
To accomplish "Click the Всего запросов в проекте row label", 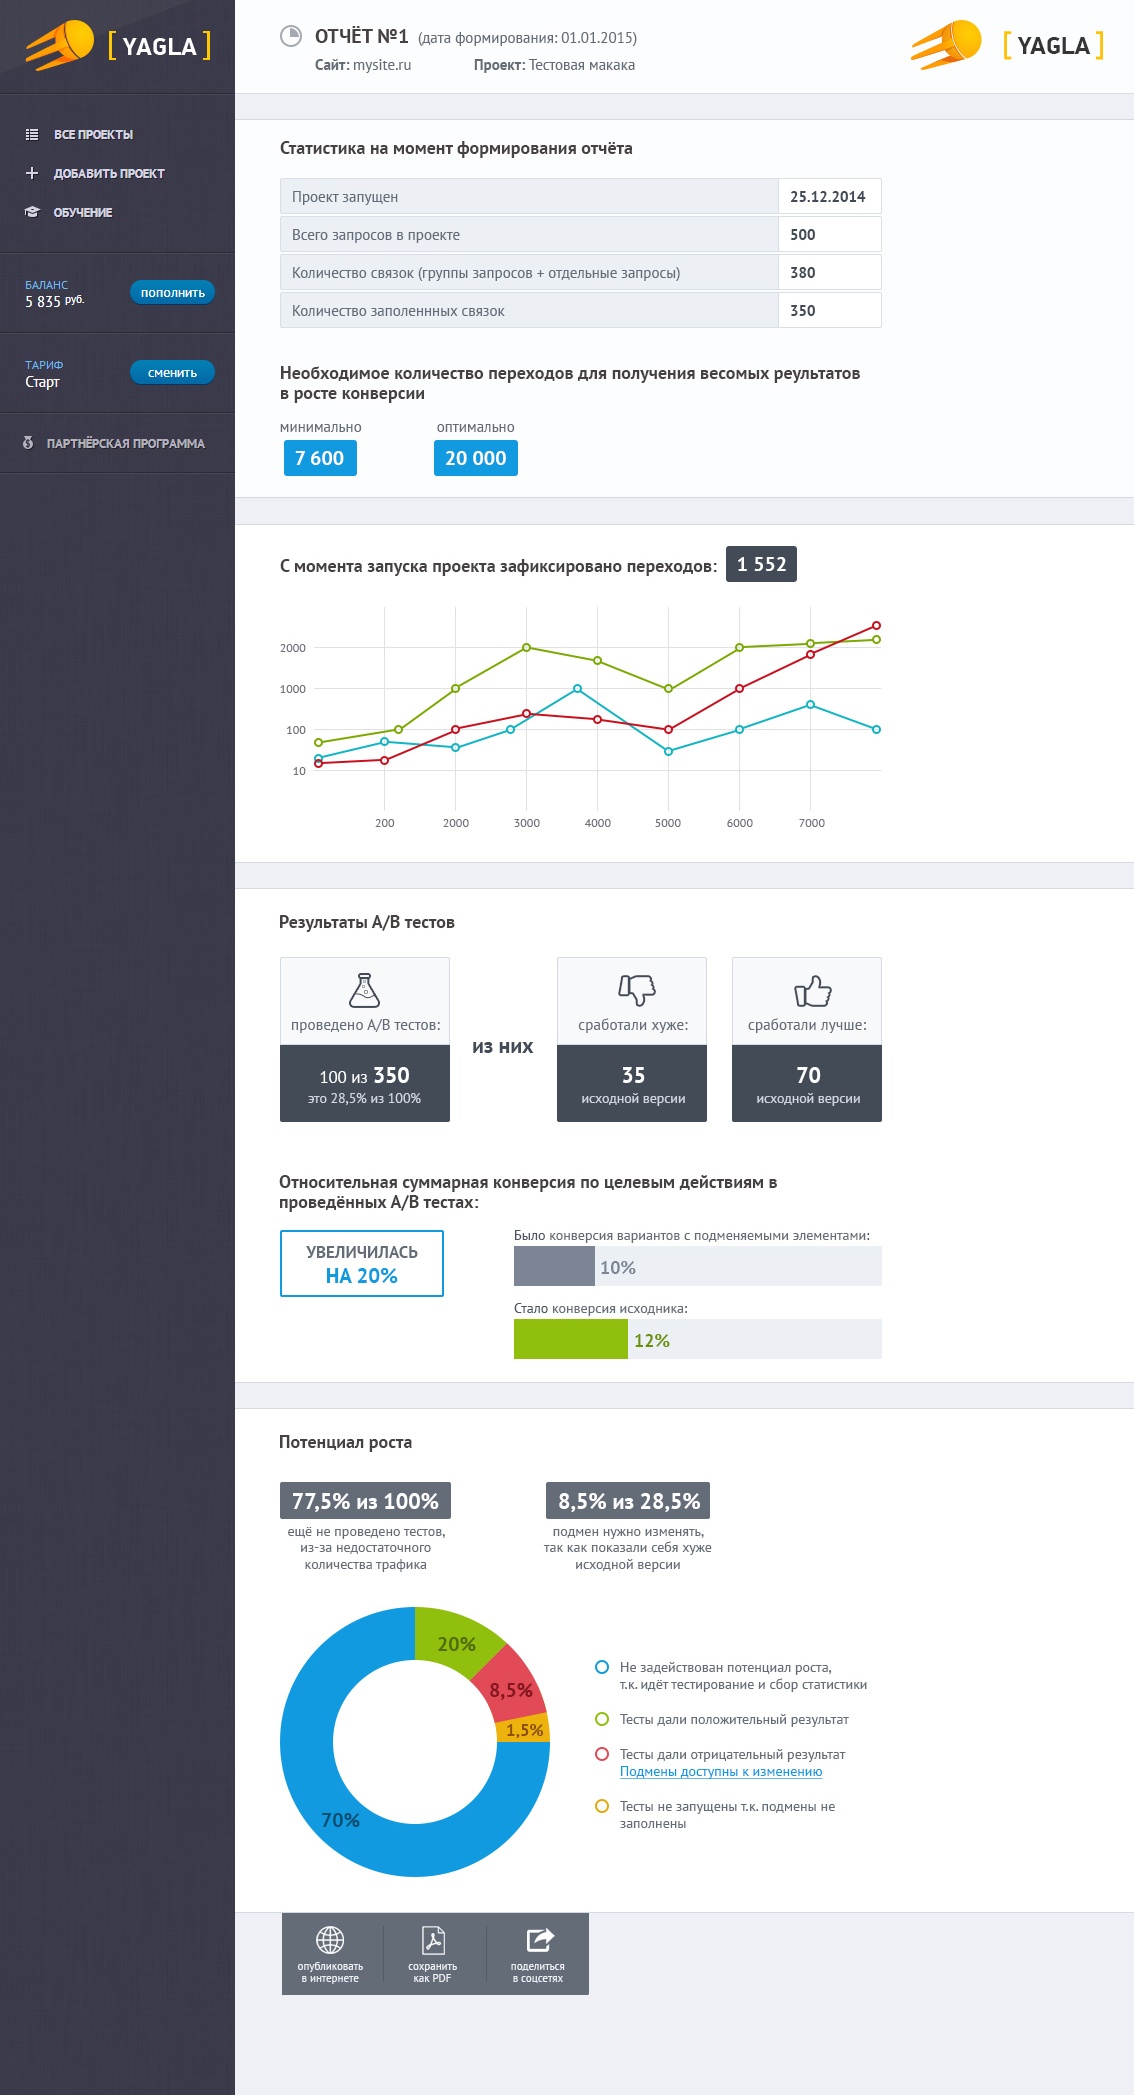I will coord(376,235).
